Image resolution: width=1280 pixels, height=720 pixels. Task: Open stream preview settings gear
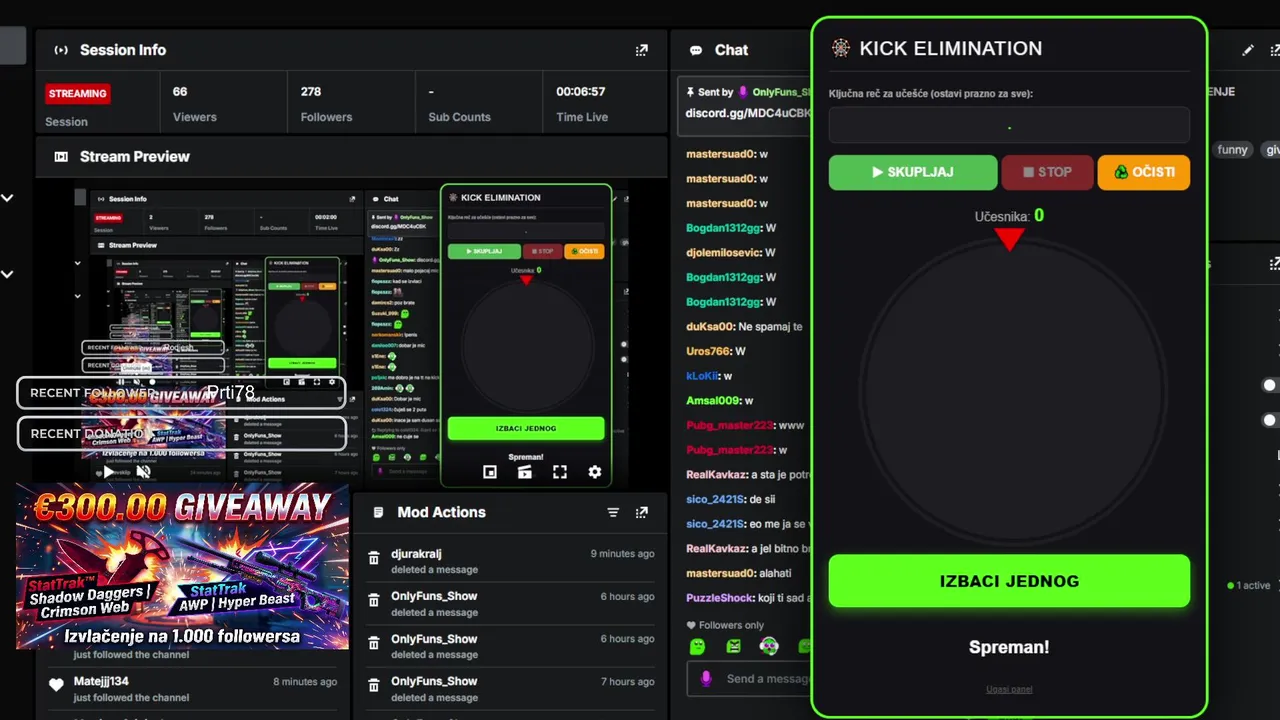coord(595,472)
